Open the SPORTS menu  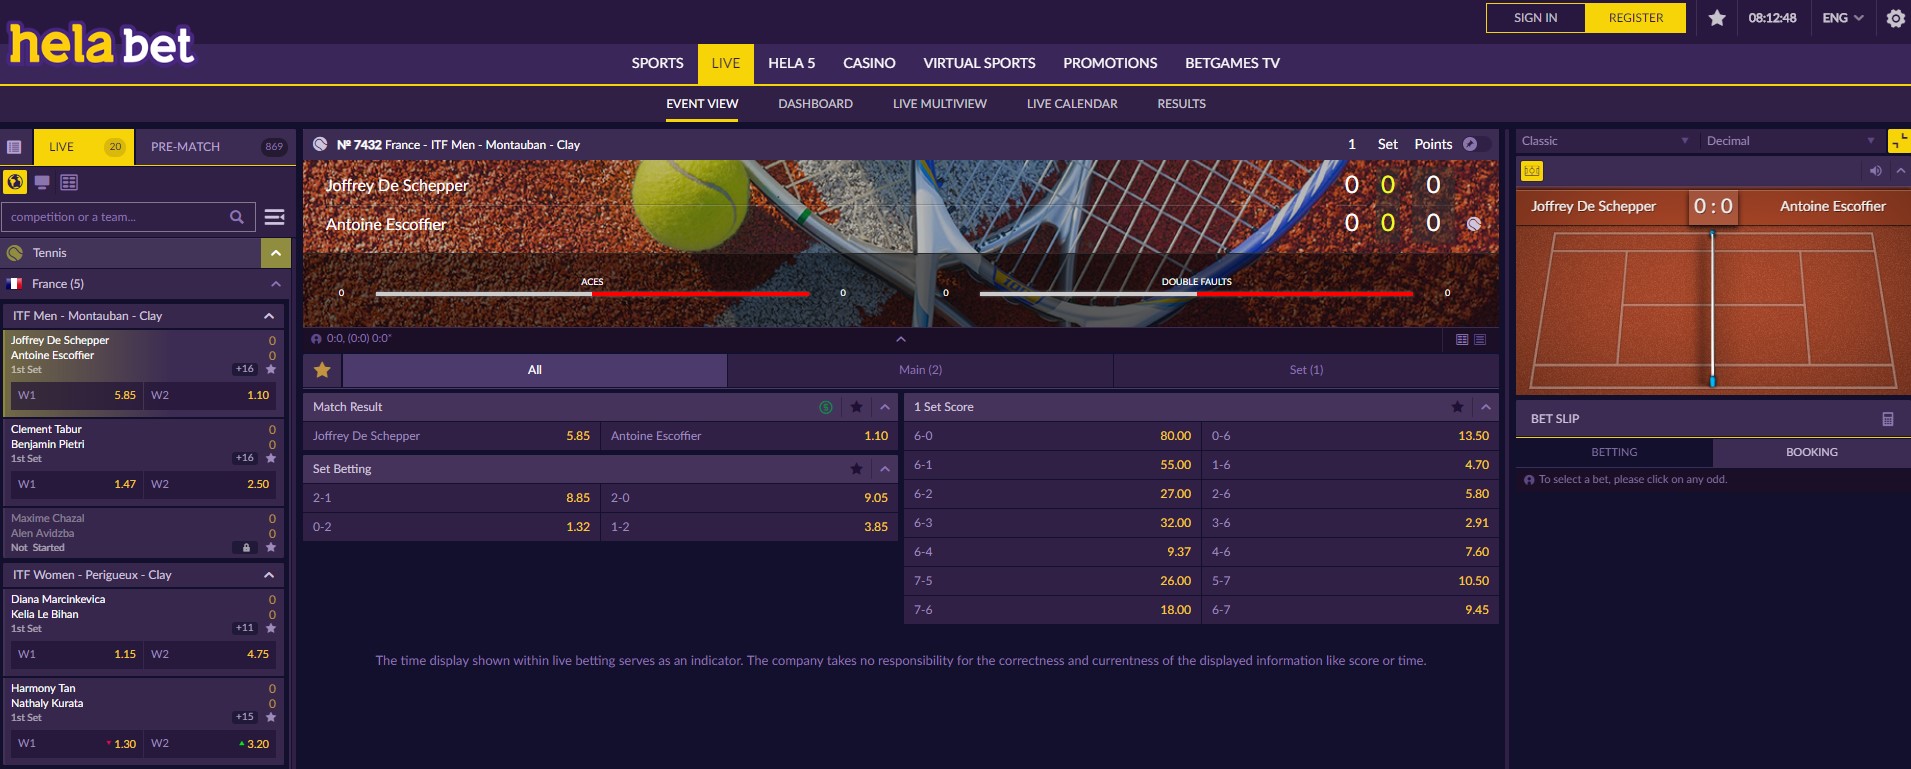pyautogui.click(x=658, y=63)
